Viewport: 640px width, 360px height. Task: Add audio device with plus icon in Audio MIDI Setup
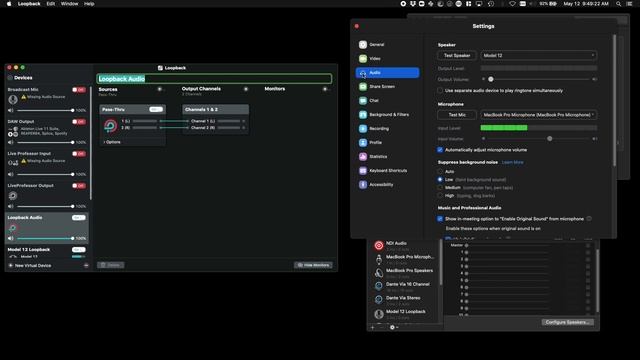372,327
